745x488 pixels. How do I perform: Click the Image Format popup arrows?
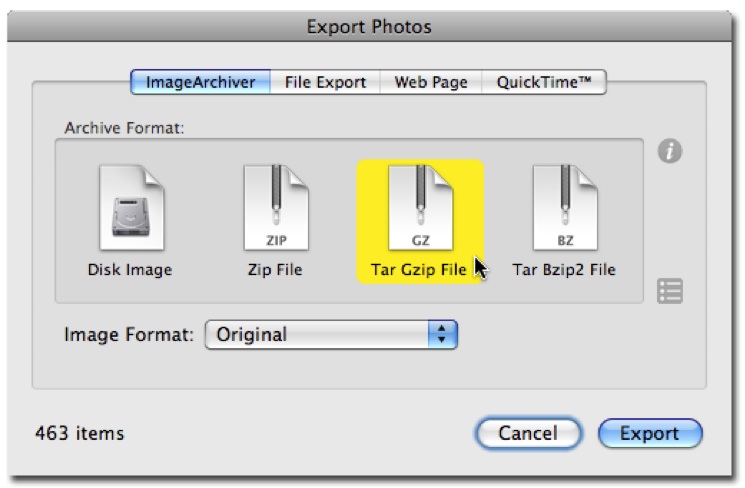click(442, 335)
